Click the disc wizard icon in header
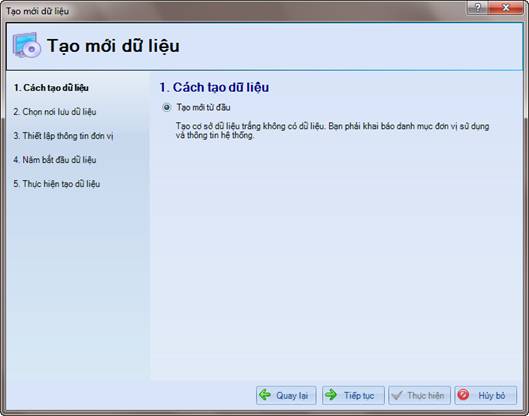This screenshot has width=529, height=416. point(27,45)
